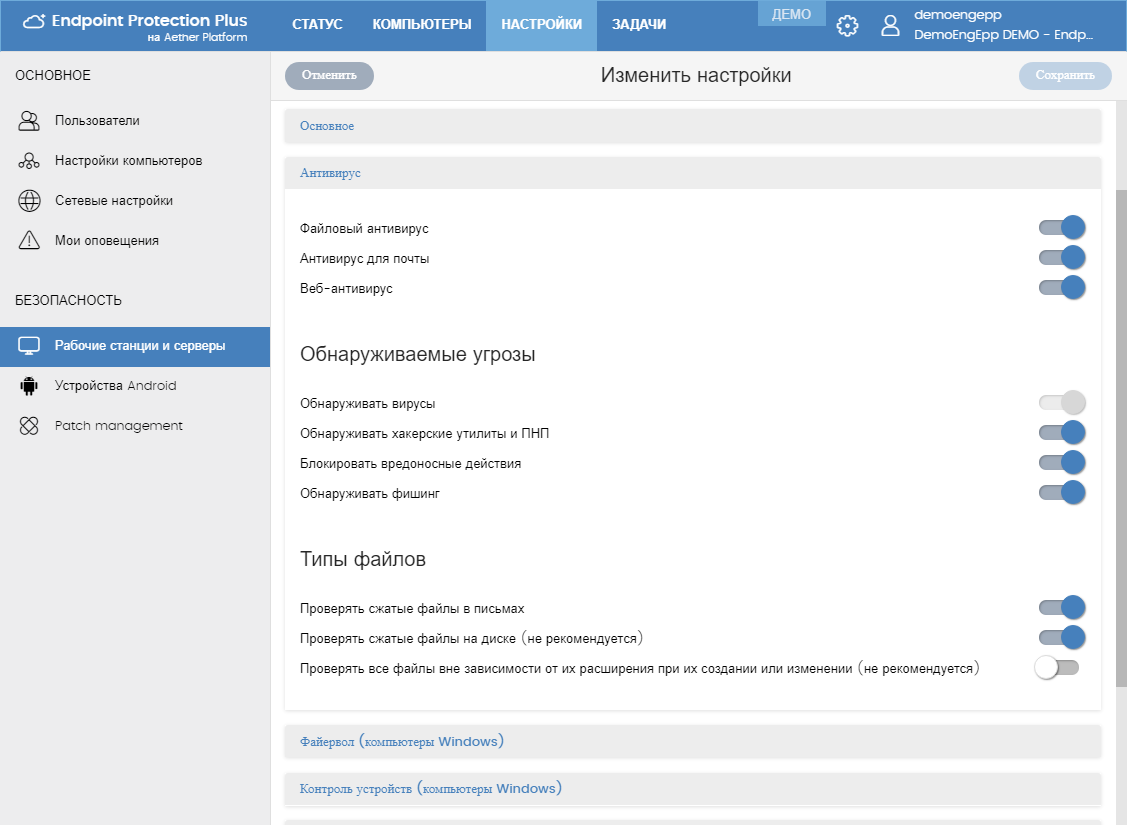Switch to the КОМПЬЮТЕРЫ tab
This screenshot has width=1127, height=825.
[x=422, y=25]
